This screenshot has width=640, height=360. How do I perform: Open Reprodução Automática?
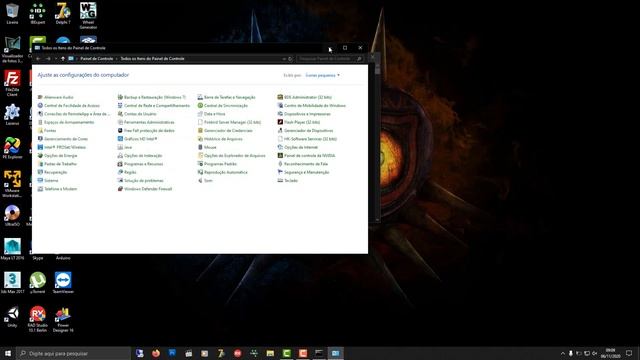coord(222,172)
